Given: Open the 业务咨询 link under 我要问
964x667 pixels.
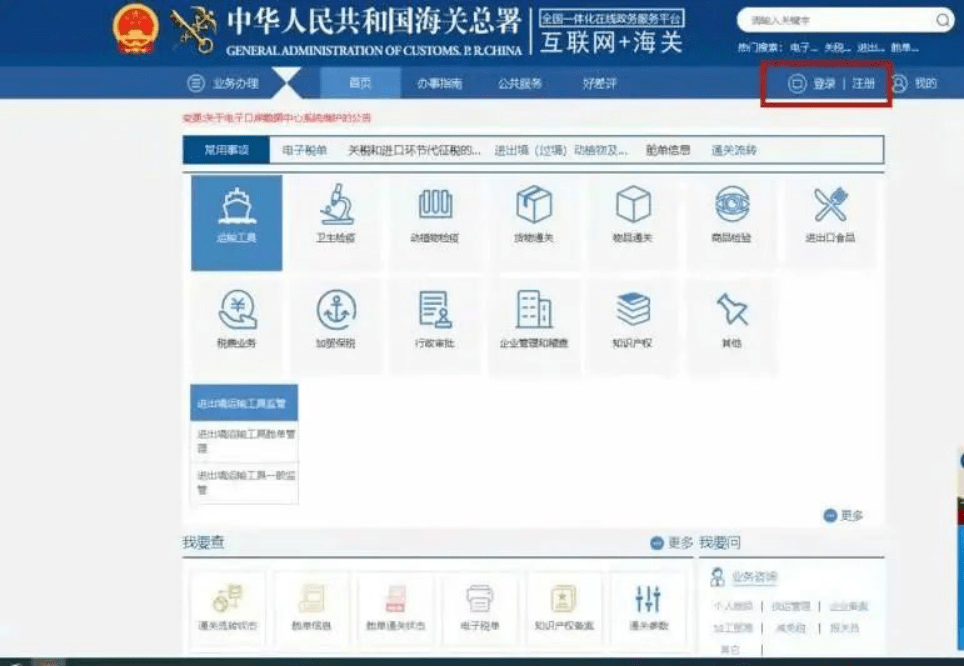Looking at the screenshot, I should coord(754,577).
